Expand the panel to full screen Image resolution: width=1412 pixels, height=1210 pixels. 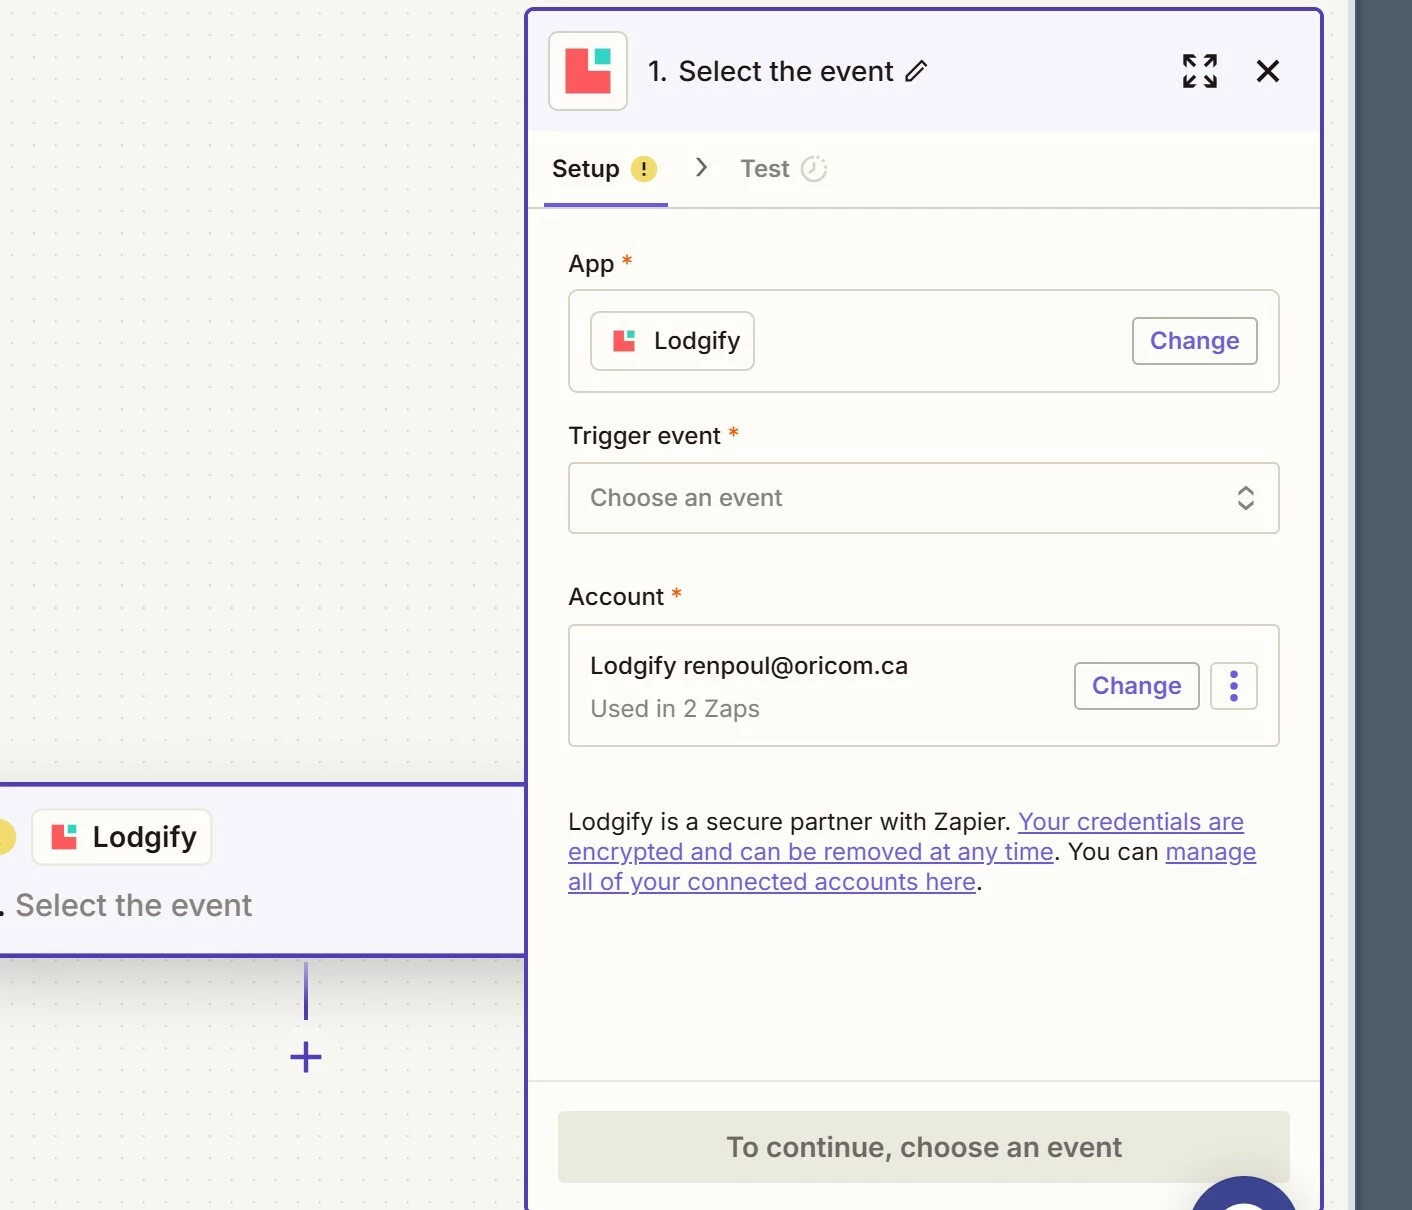coord(1200,71)
